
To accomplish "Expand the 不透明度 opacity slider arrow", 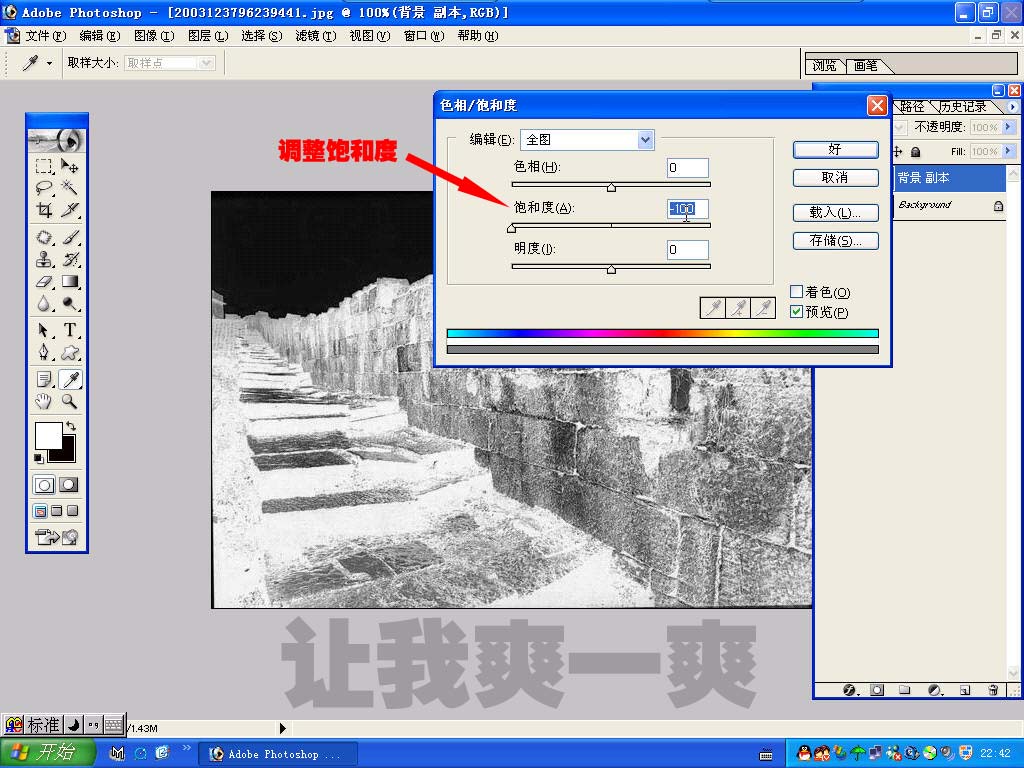I will [x=1007, y=128].
